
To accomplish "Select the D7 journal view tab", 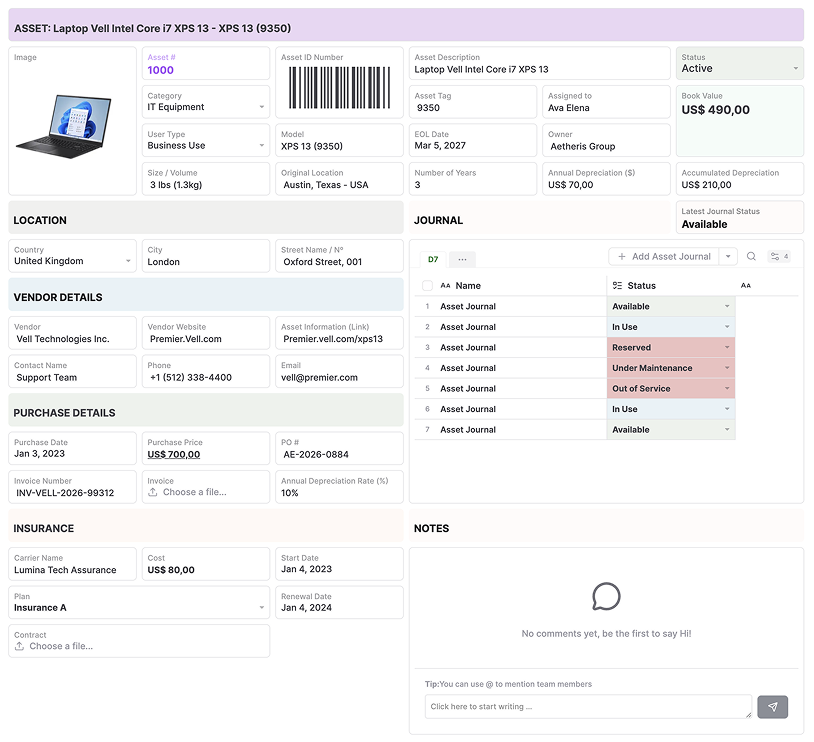I will 433,259.
